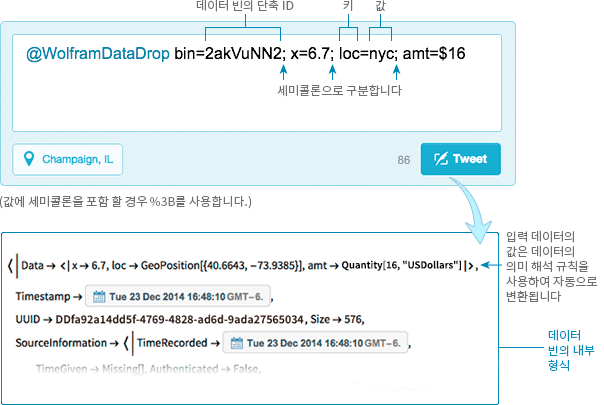Click the bin=2akVuNN2 text in tweet
Viewport: 604px width, 405px height.
pos(230,54)
